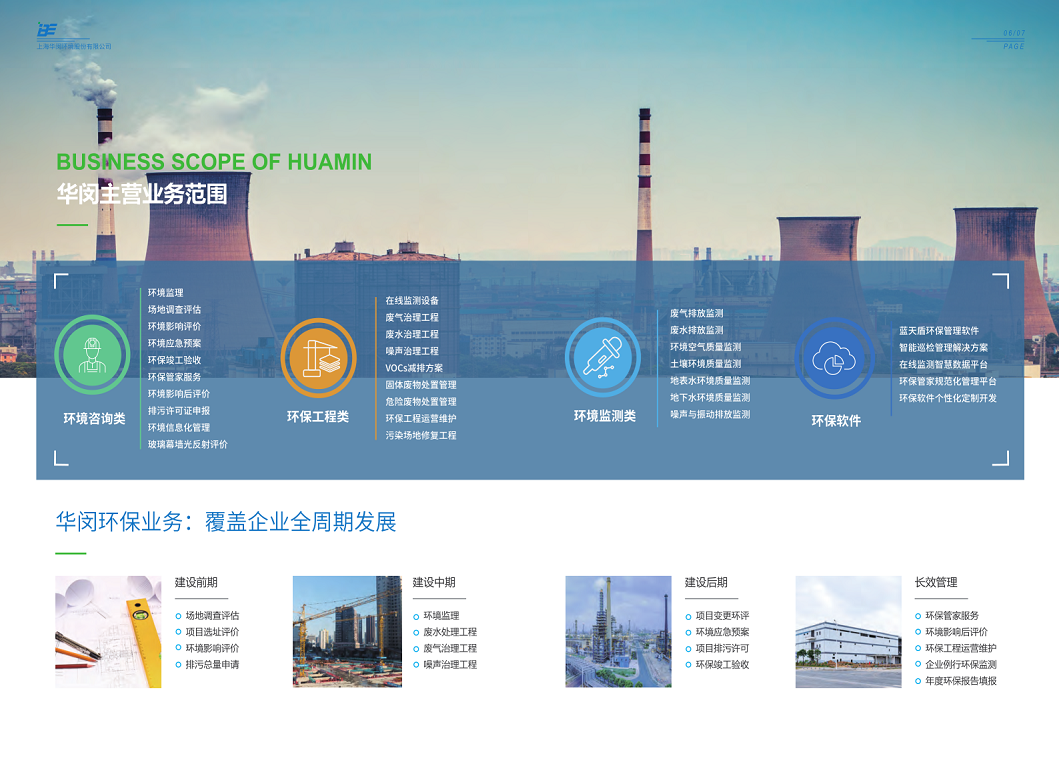Select 年度环保报告填报 under 长效管理

960,681
